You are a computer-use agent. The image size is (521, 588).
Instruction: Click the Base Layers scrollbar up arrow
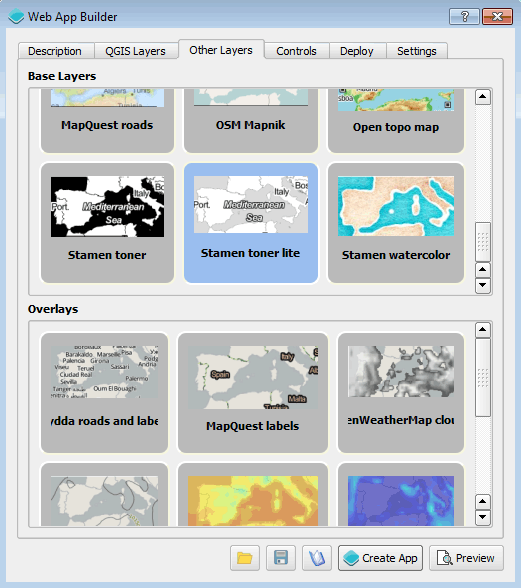point(483,97)
